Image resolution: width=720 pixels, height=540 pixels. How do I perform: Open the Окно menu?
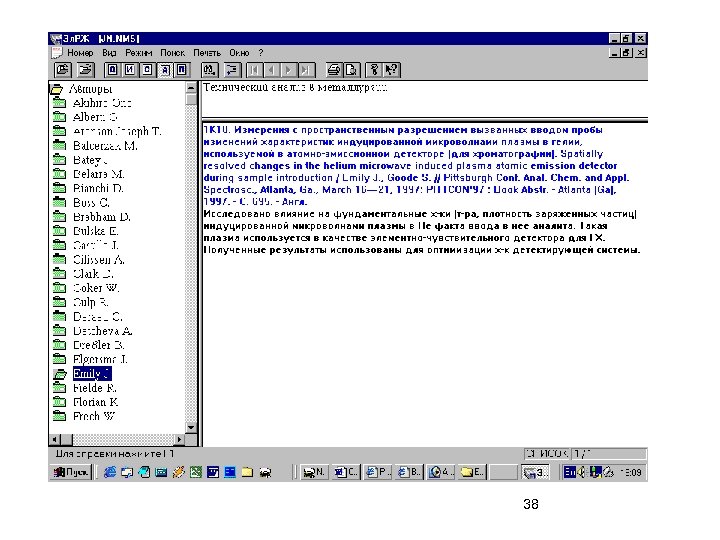(239, 53)
